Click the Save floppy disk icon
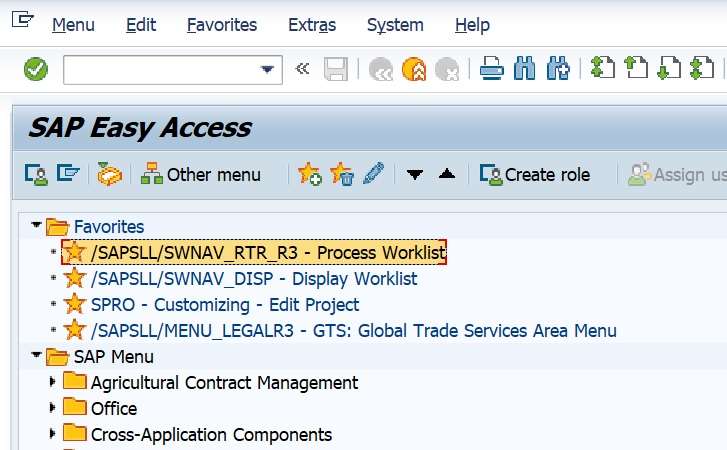 pyautogui.click(x=336, y=70)
